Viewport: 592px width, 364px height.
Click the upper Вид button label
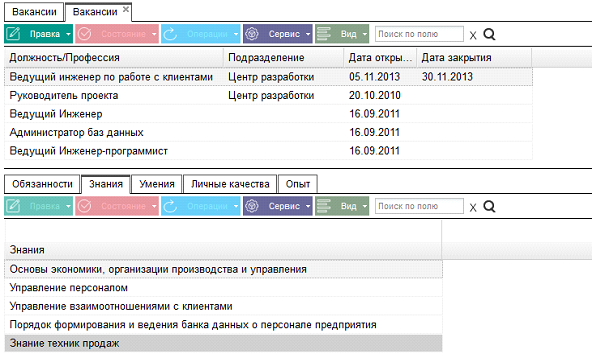(348, 34)
